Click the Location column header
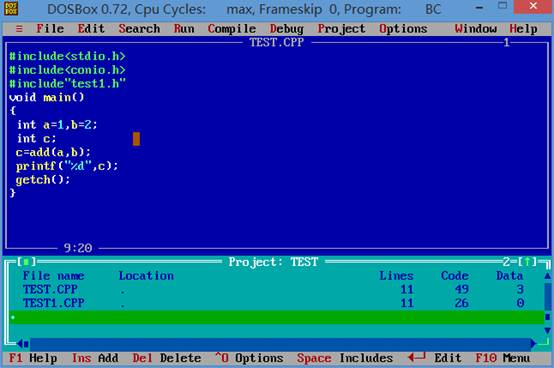 (146, 275)
